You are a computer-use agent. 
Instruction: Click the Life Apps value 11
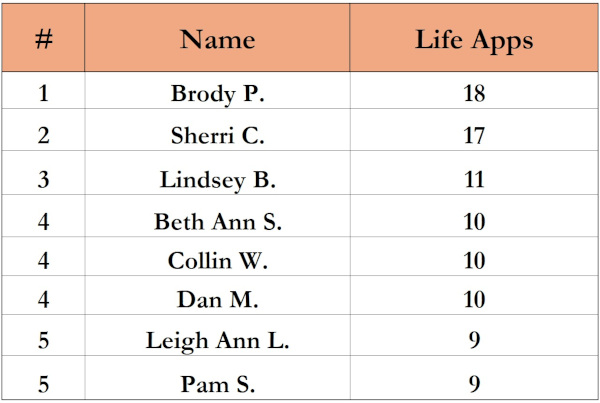coord(474,173)
